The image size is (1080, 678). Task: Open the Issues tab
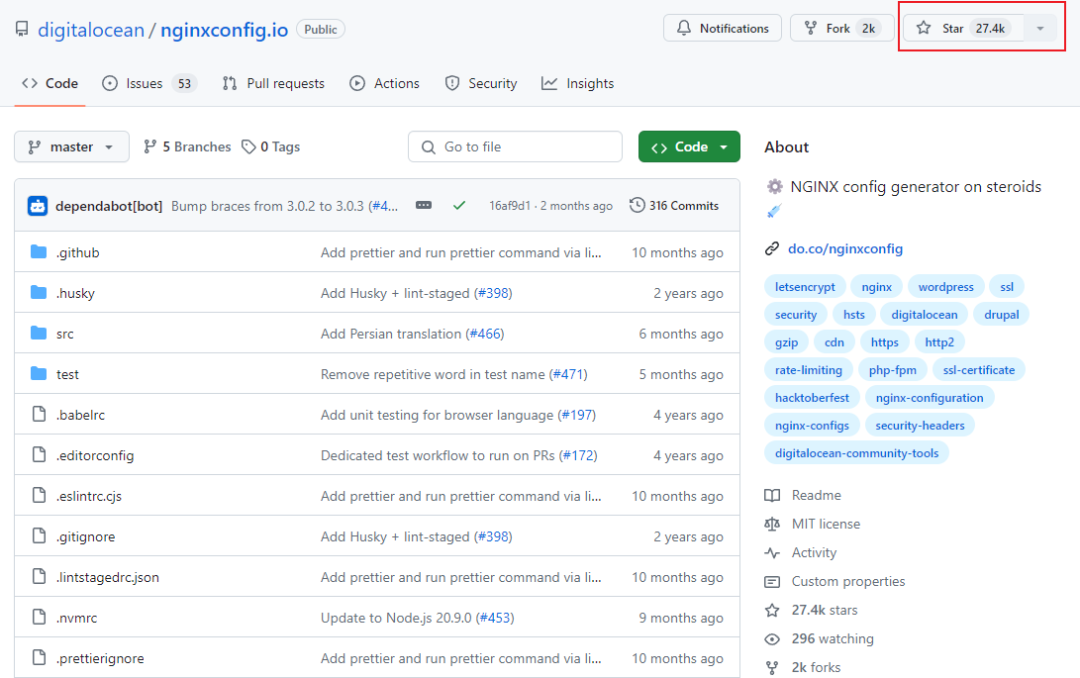tap(149, 83)
